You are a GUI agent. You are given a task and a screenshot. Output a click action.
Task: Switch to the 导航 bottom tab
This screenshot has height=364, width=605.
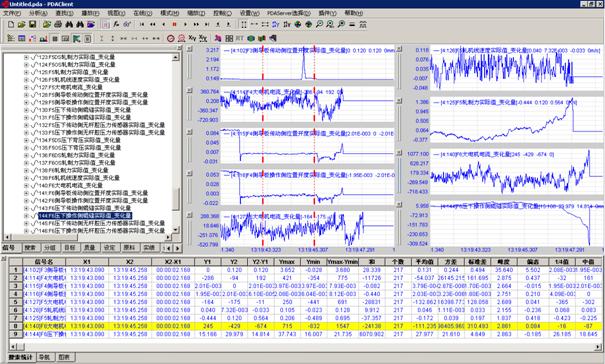[x=45, y=357]
